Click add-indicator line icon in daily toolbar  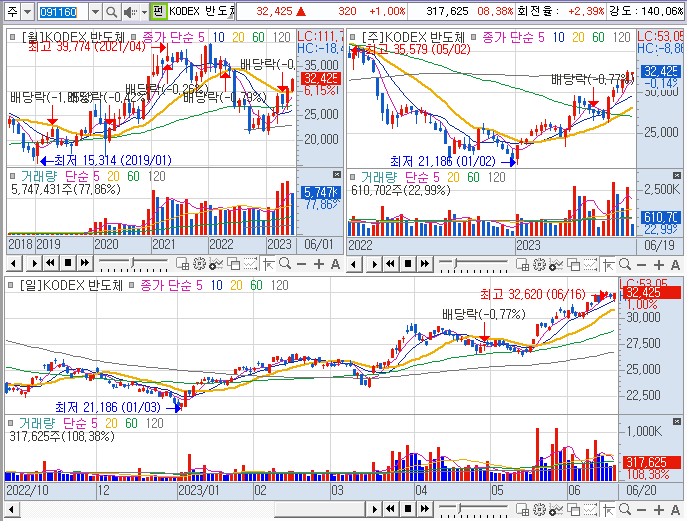tap(556, 509)
